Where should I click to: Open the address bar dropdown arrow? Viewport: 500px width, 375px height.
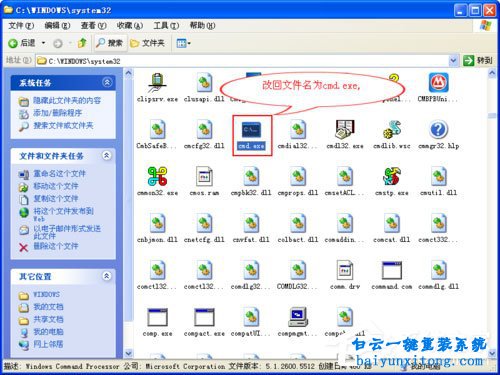click(x=453, y=61)
